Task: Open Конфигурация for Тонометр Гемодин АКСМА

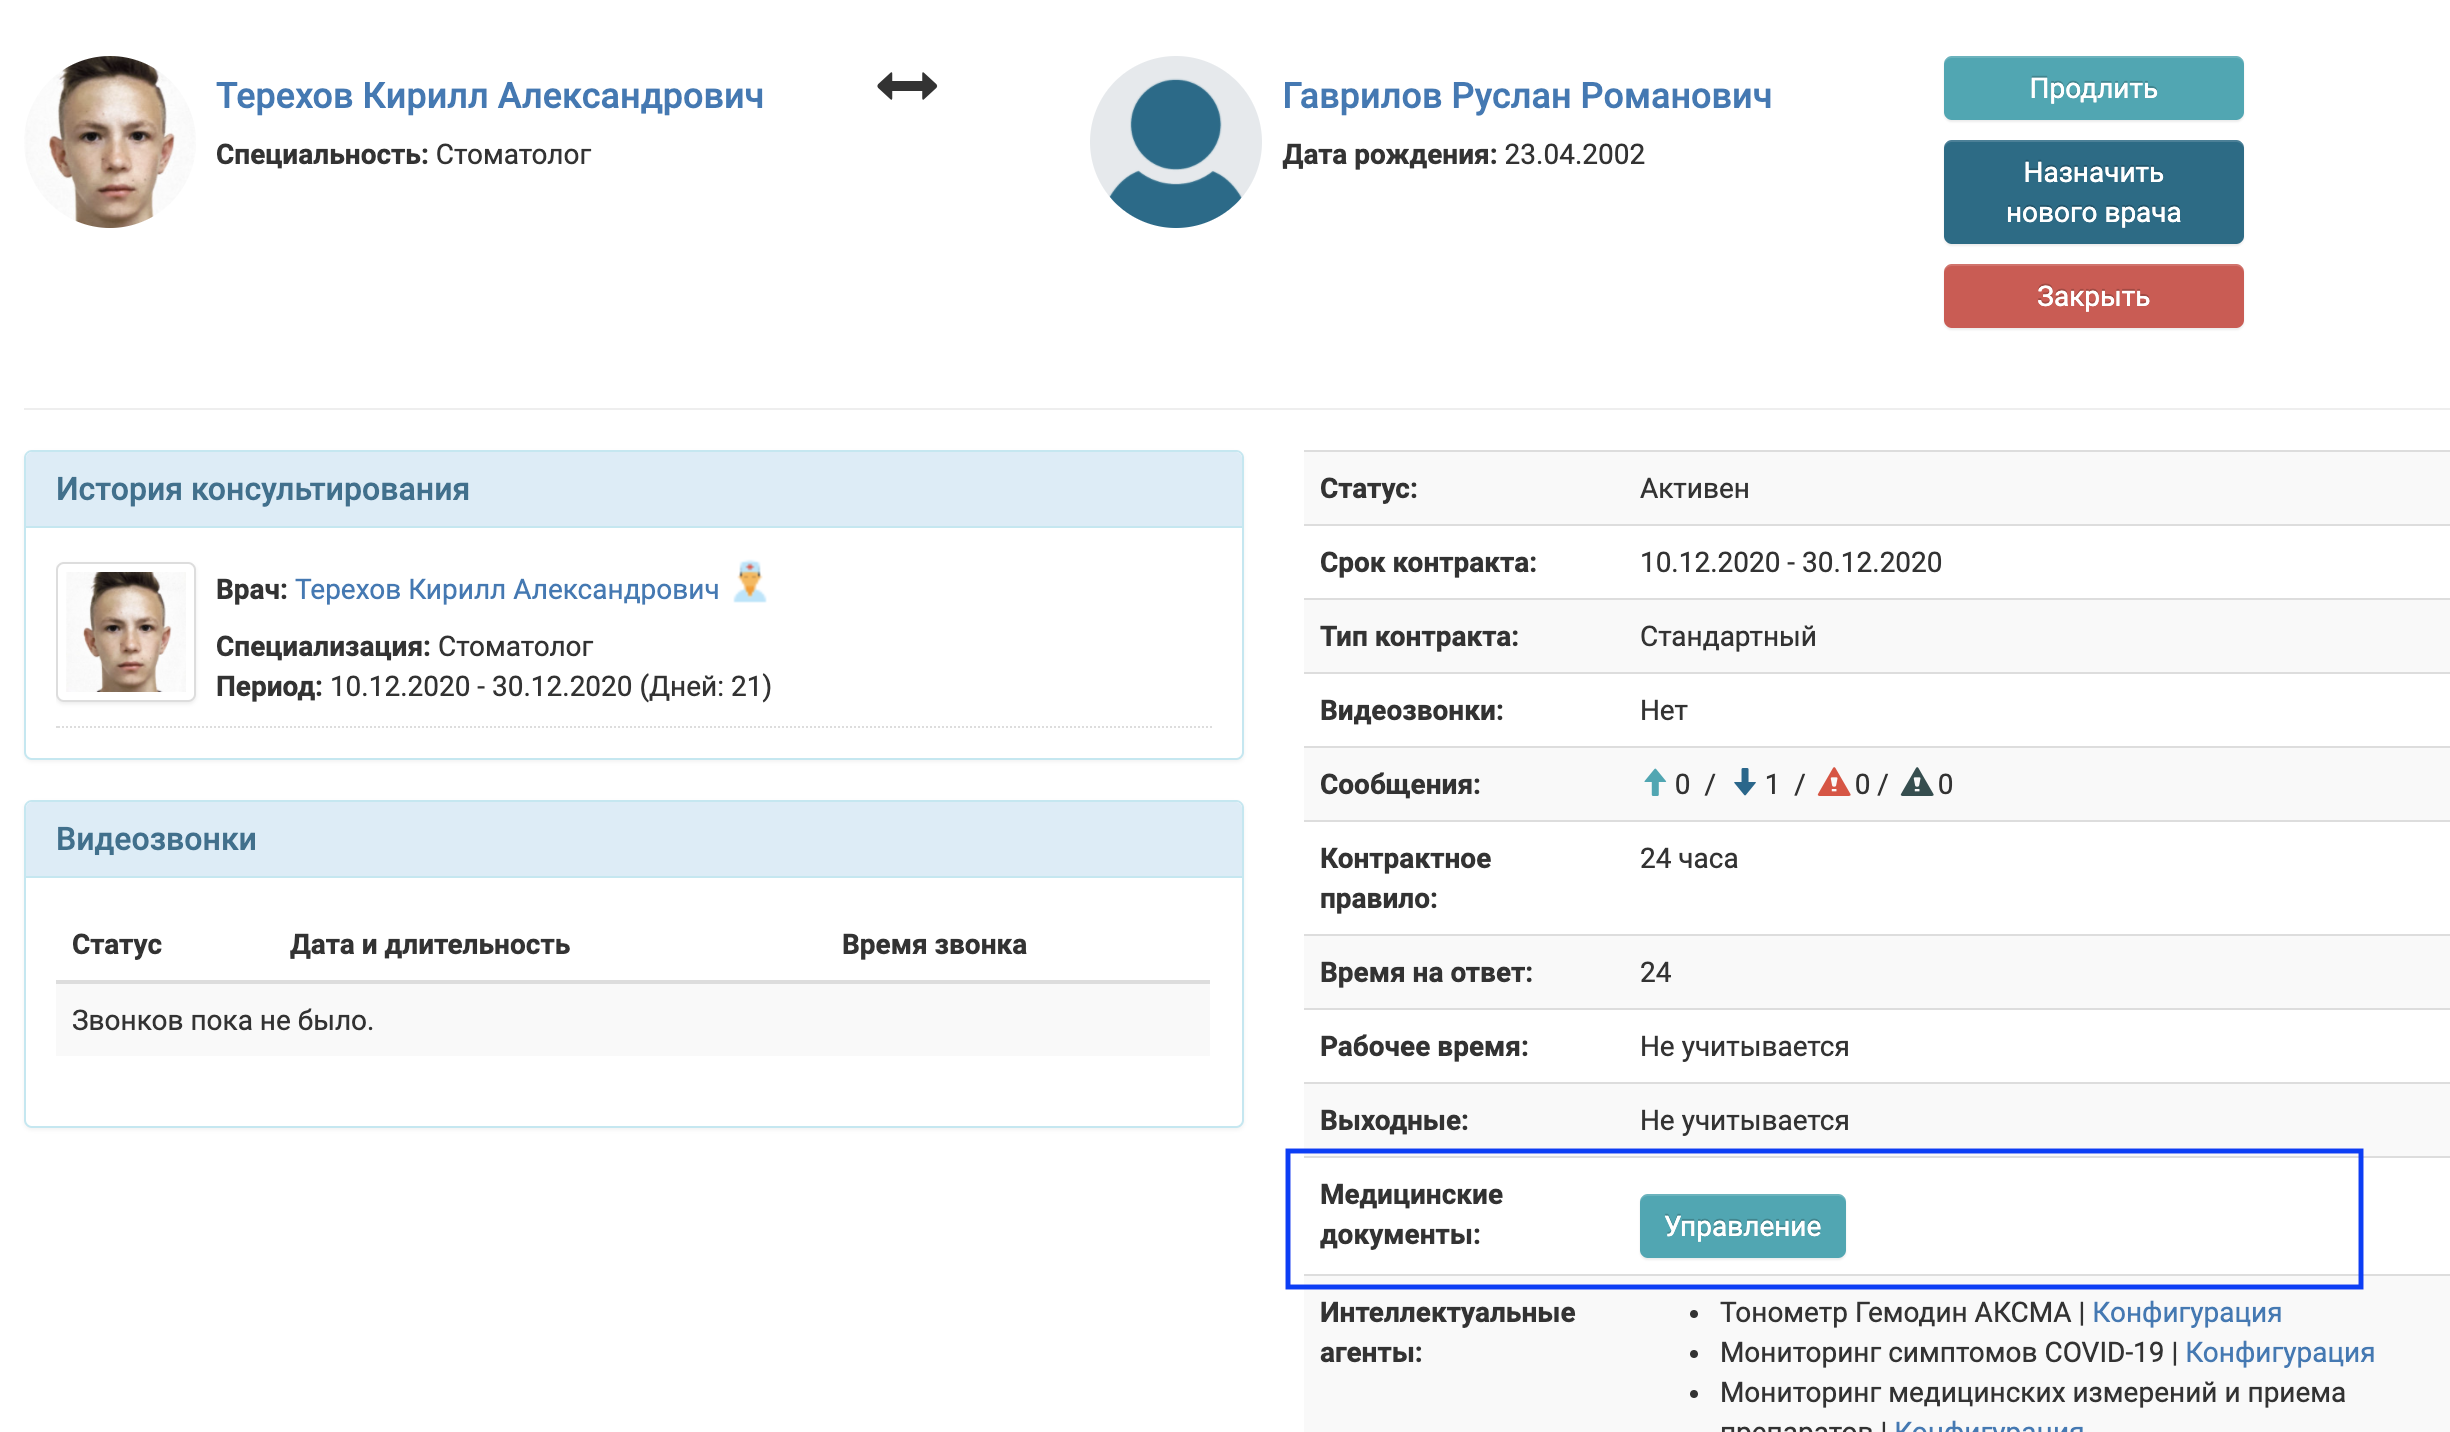Action: click(x=2186, y=1312)
